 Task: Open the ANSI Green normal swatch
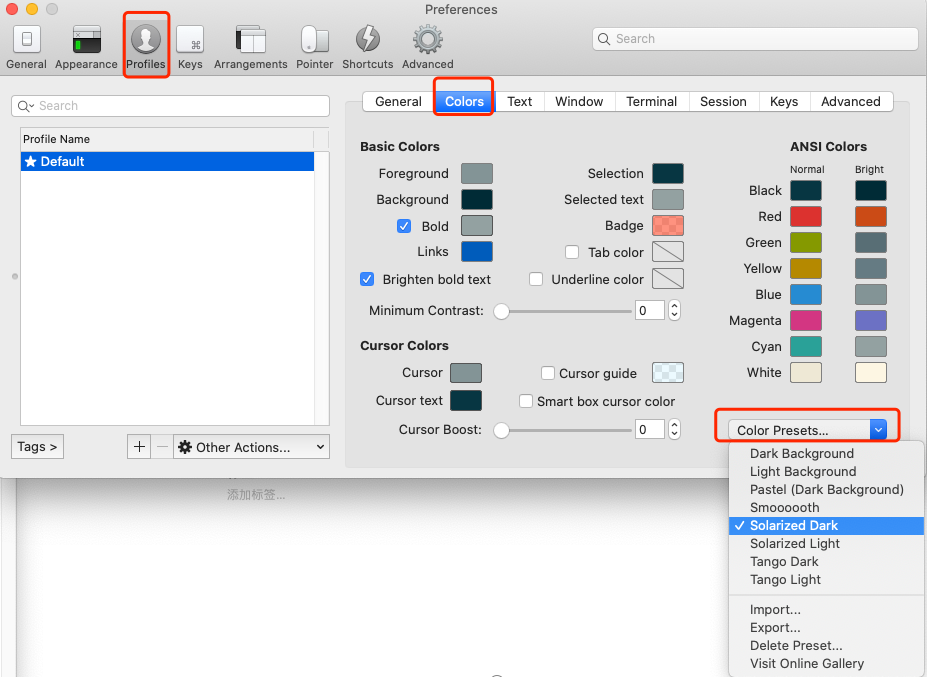[x=806, y=242]
